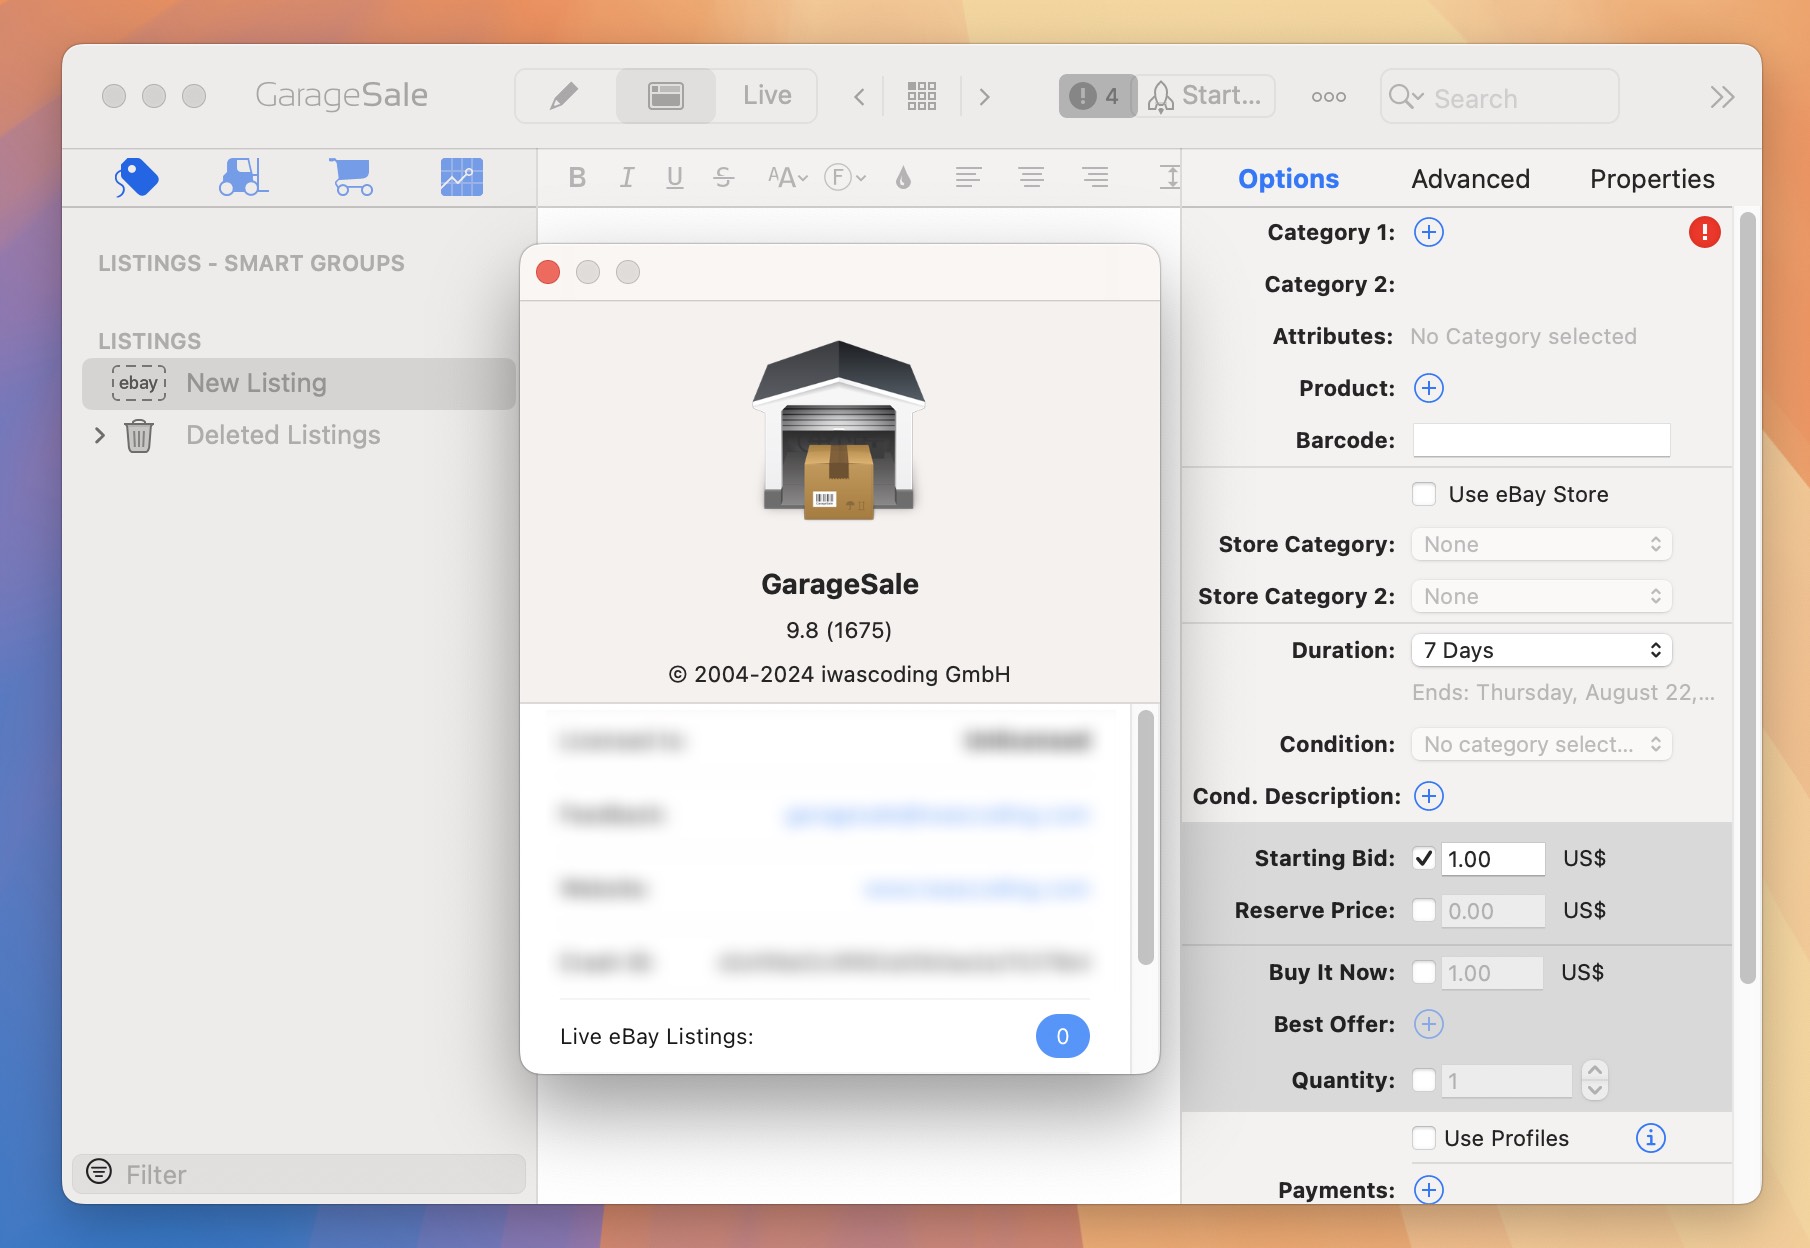Click the Quantity stepper control
This screenshot has height=1248, width=1810.
(x=1595, y=1080)
